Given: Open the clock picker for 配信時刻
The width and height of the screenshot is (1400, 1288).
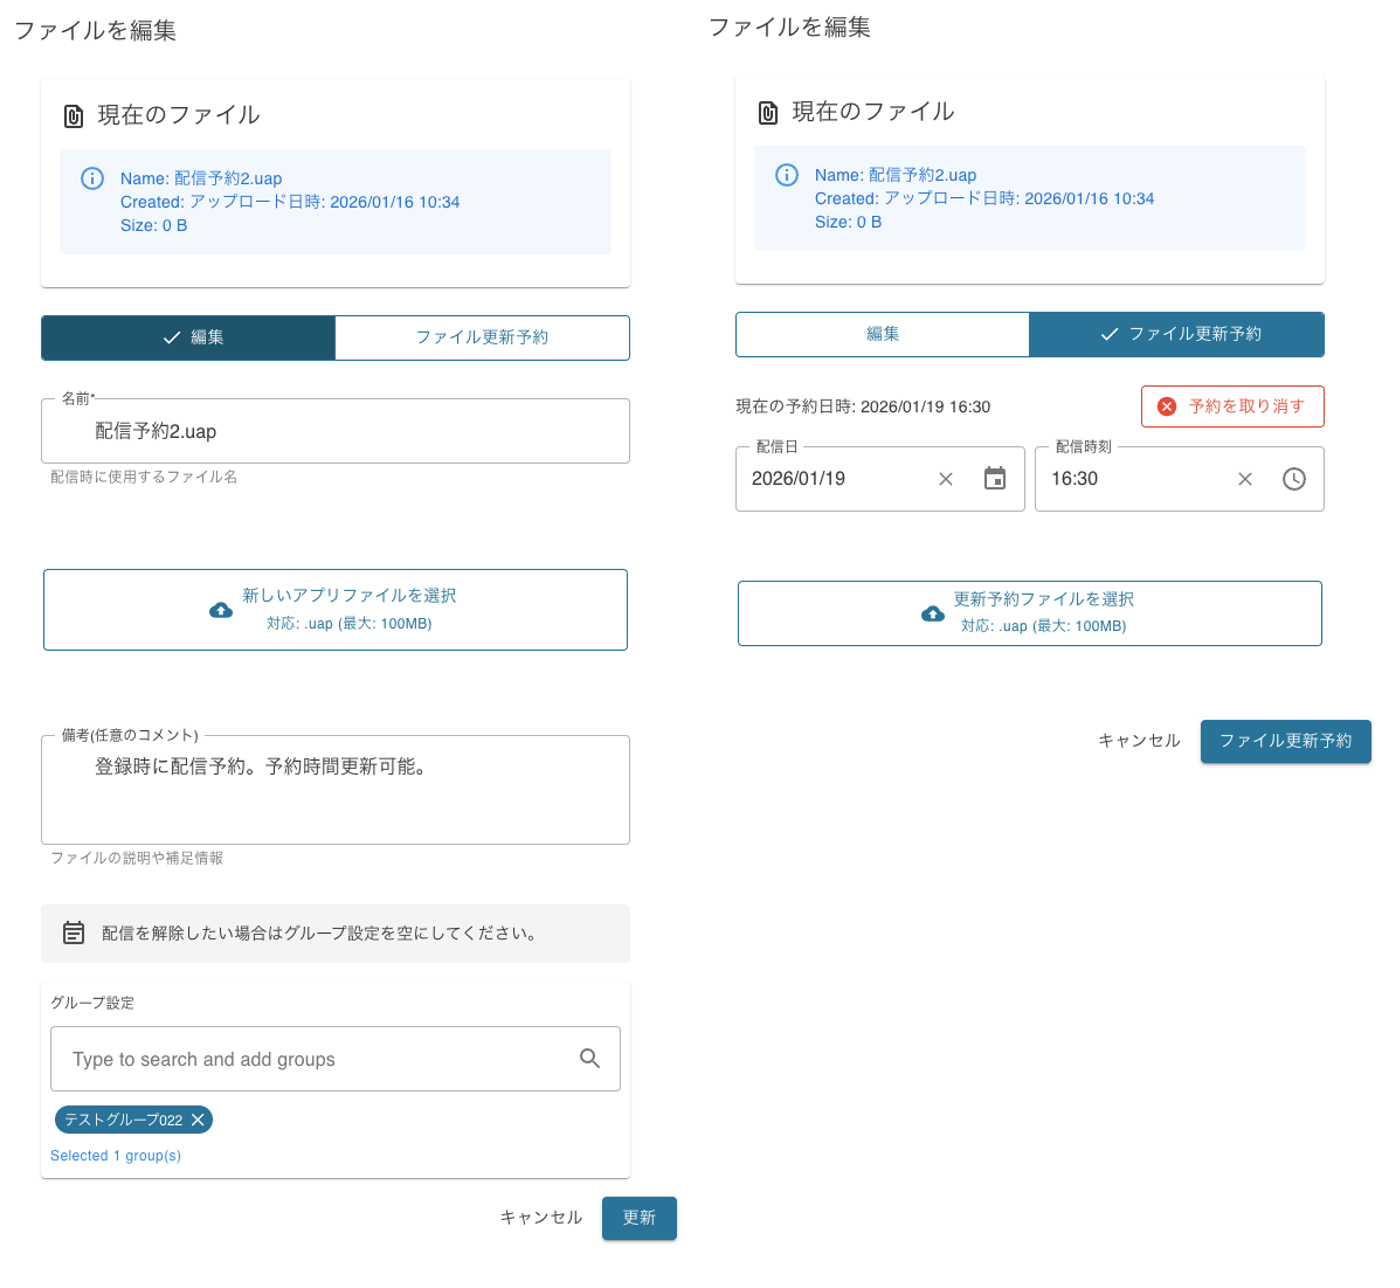Looking at the screenshot, I should [1293, 479].
